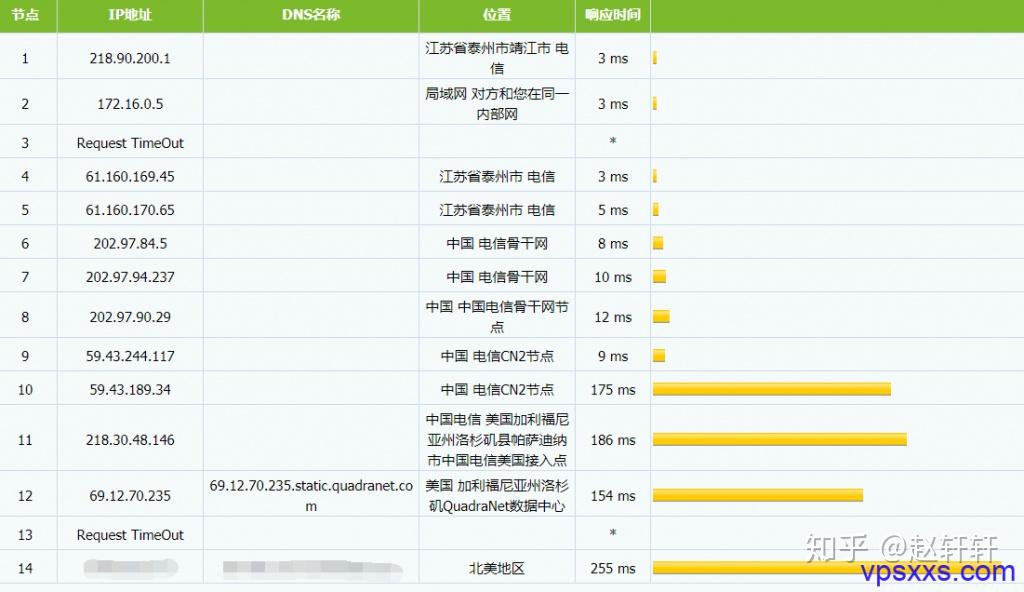Click the 186 ms latency bar for node 11
This screenshot has width=1024, height=592.
780,439
